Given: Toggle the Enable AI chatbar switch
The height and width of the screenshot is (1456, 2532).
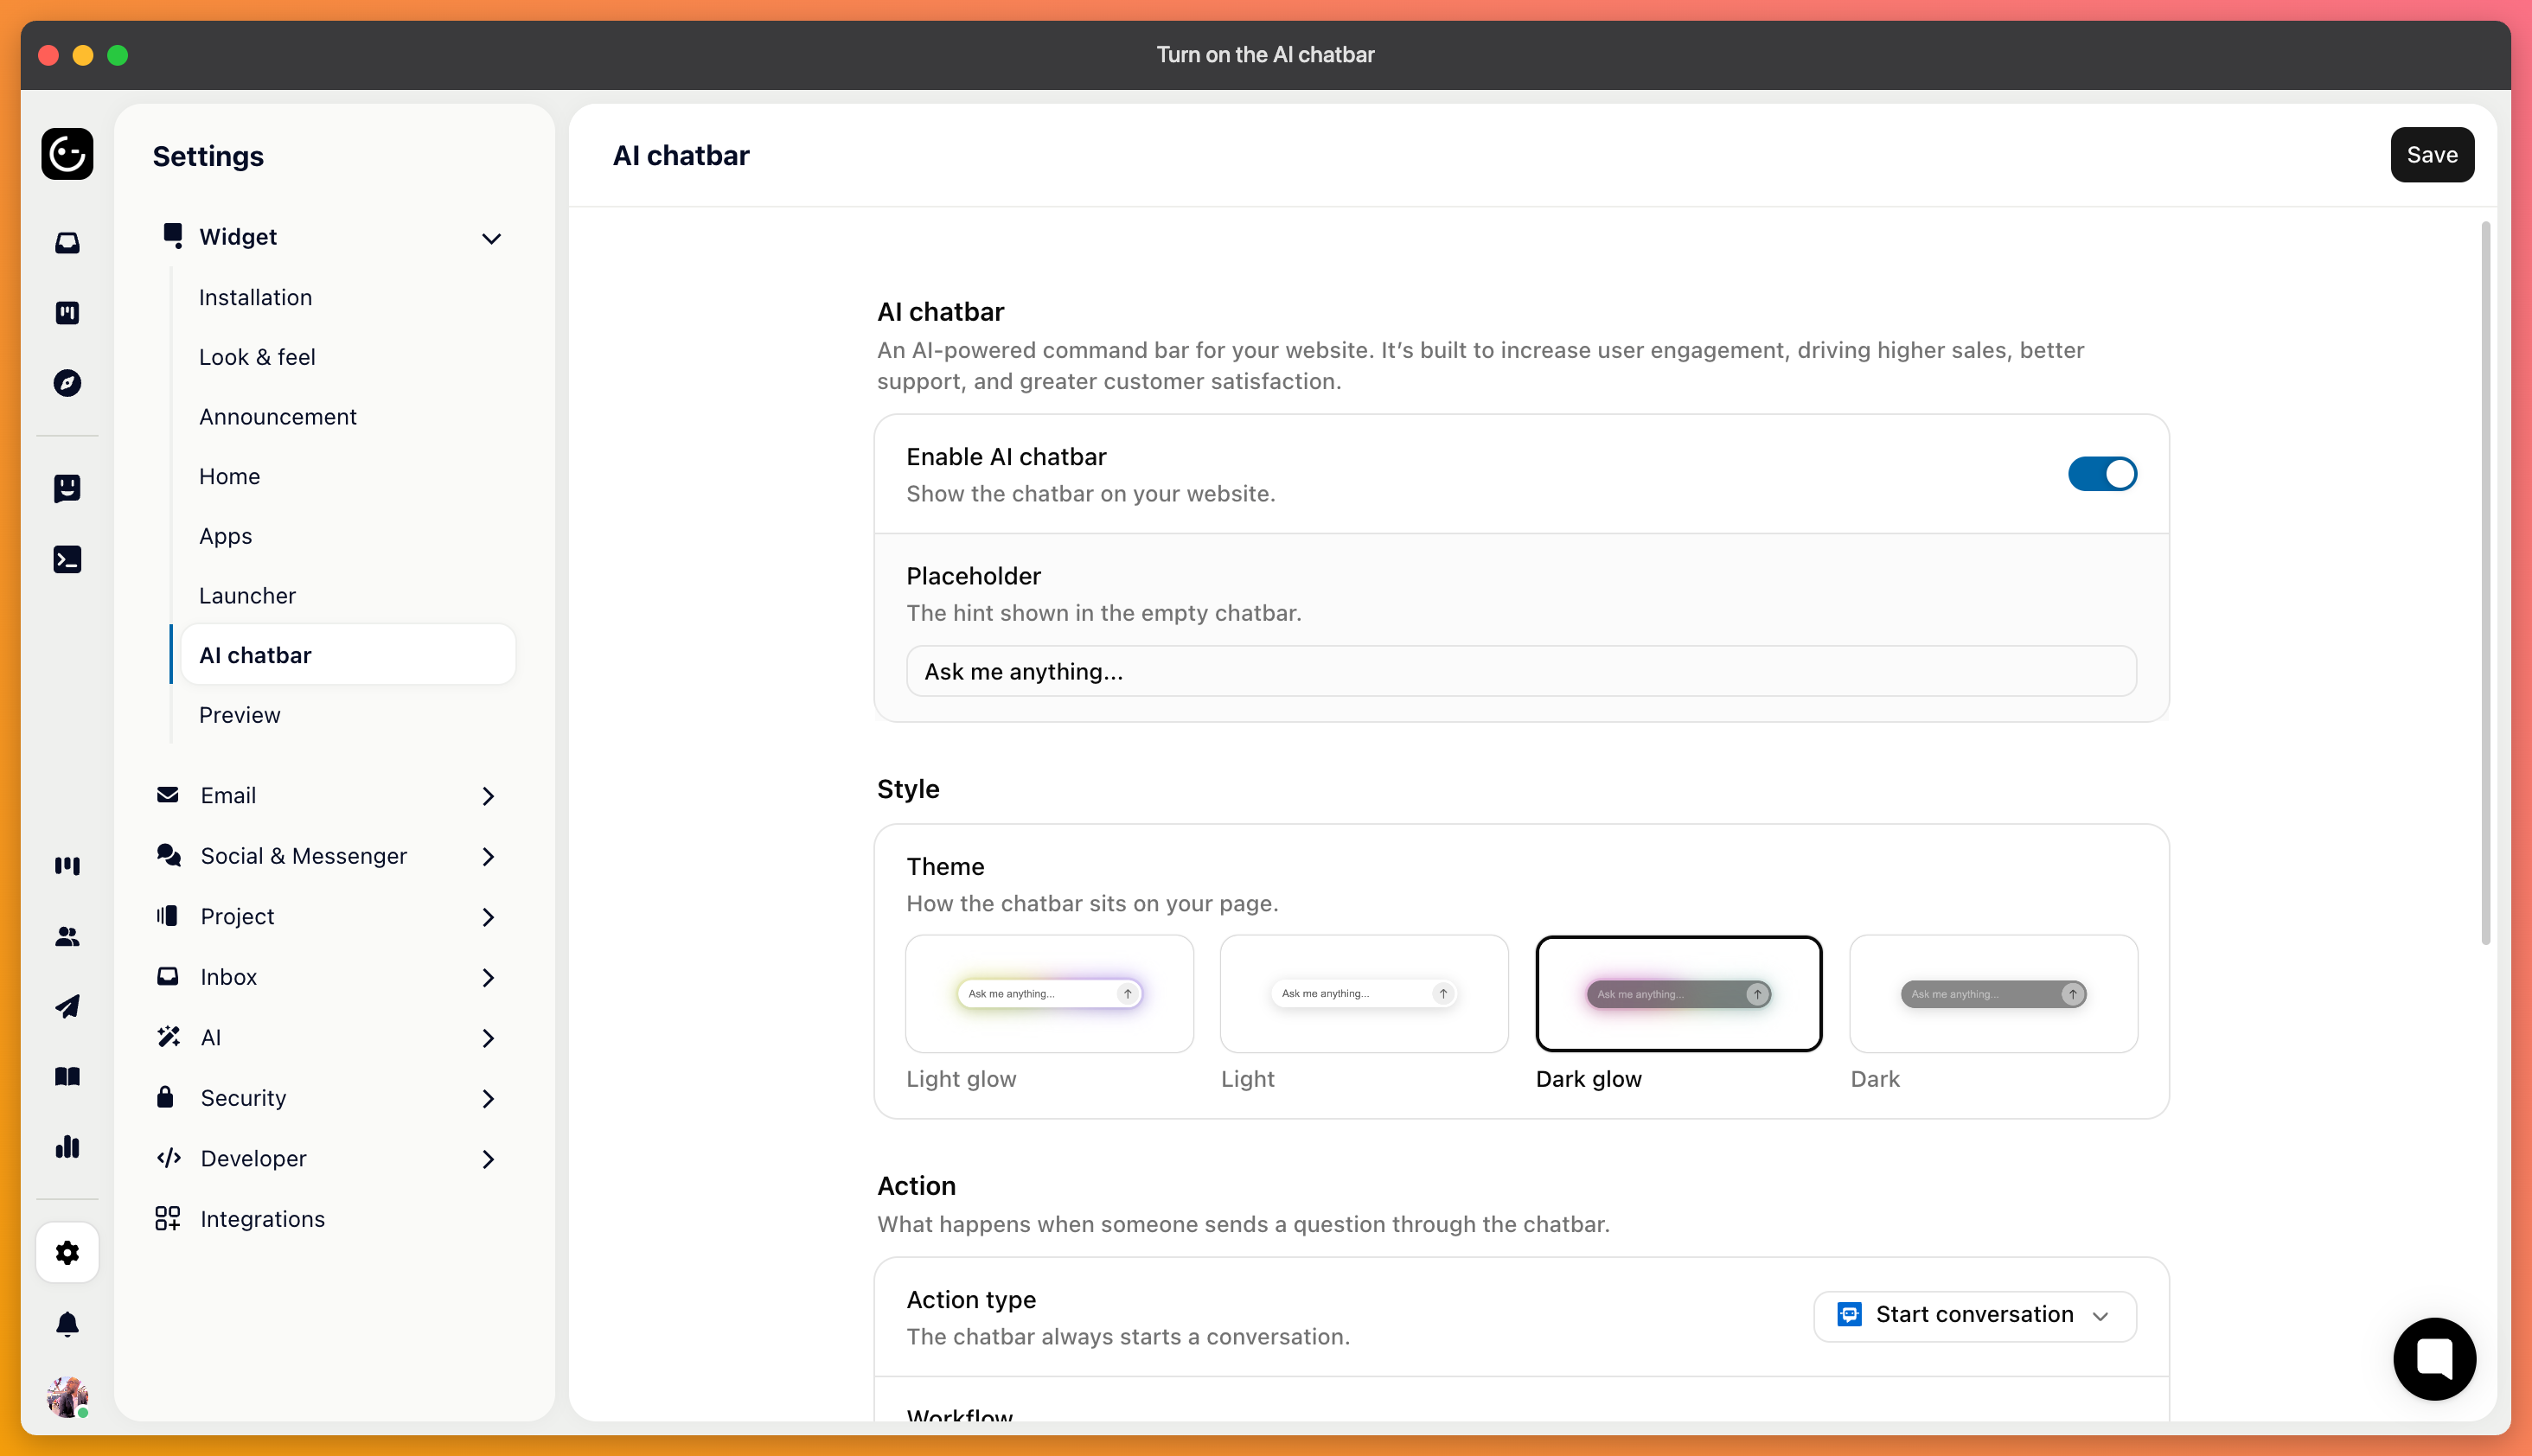Looking at the screenshot, I should 2102,474.
